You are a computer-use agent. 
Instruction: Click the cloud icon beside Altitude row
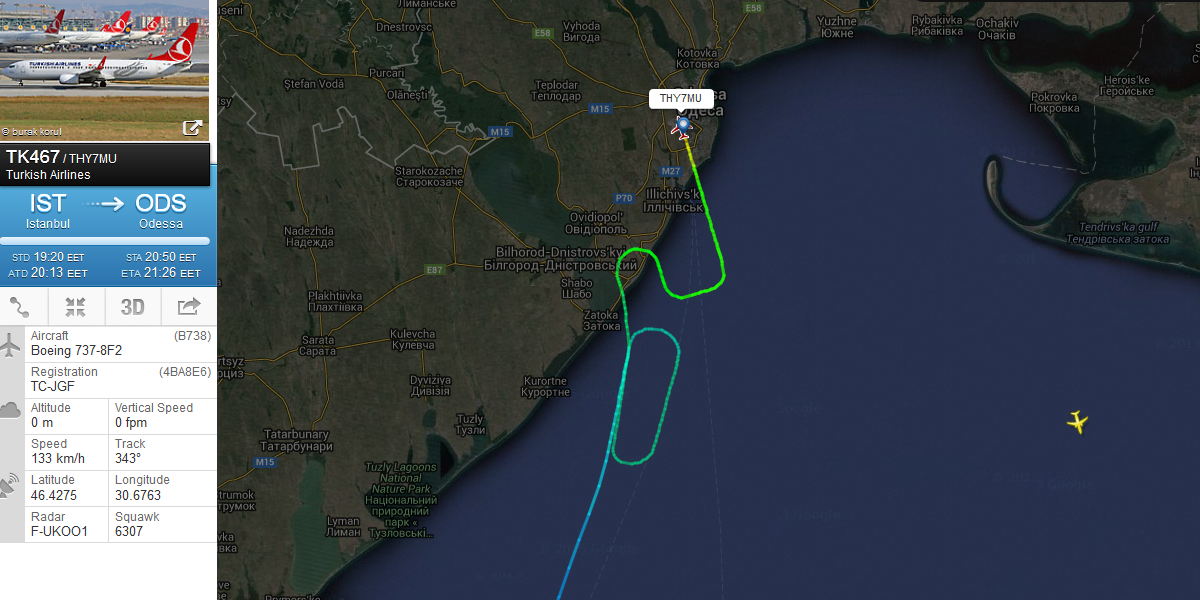(11, 410)
